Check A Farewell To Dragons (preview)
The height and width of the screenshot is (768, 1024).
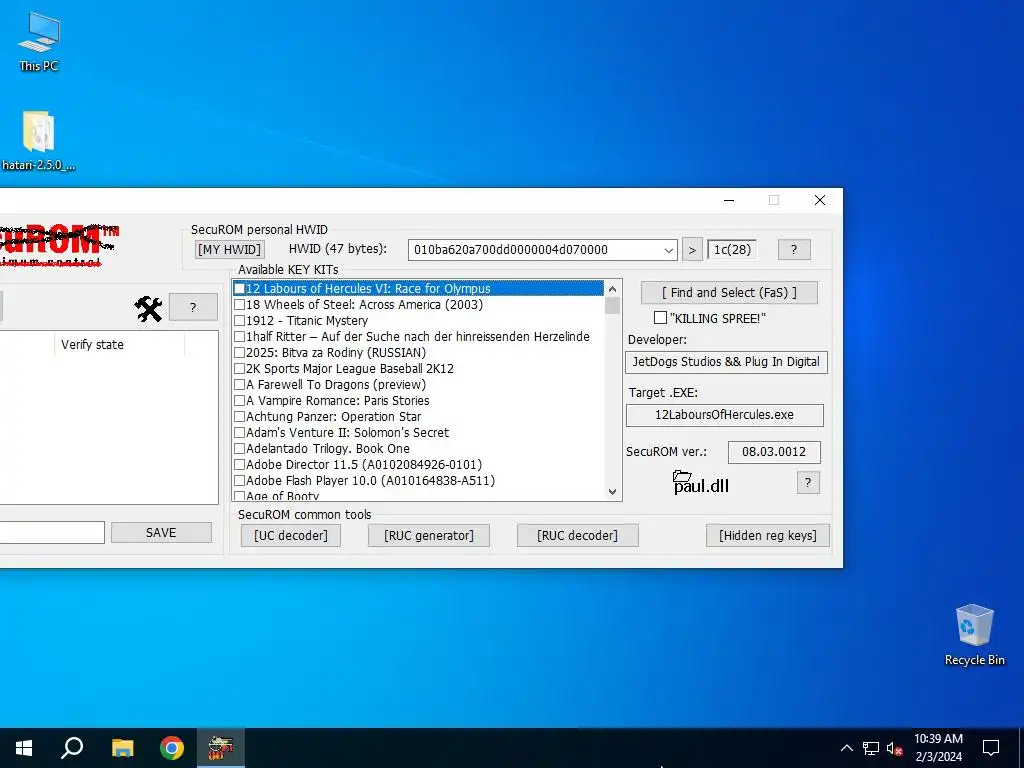(x=240, y=385)
